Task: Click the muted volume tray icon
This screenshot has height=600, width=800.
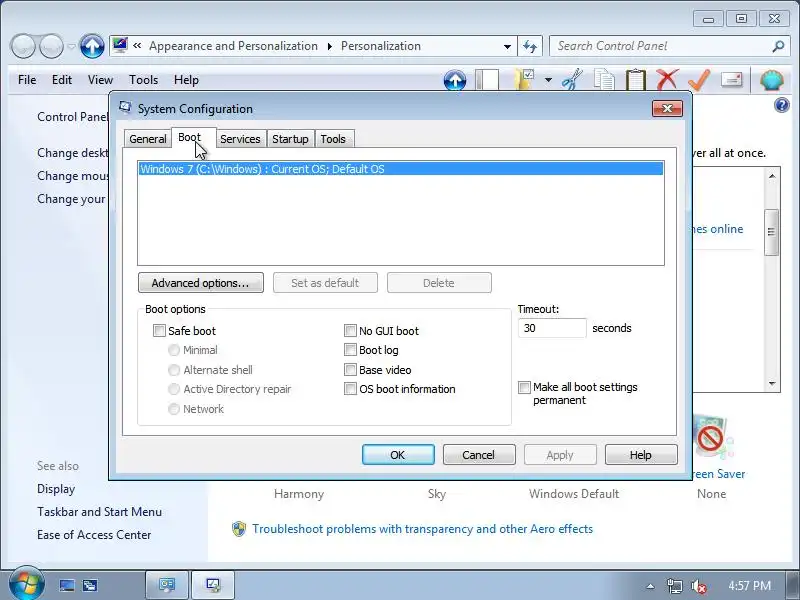Action: click(x=698, y=586)
